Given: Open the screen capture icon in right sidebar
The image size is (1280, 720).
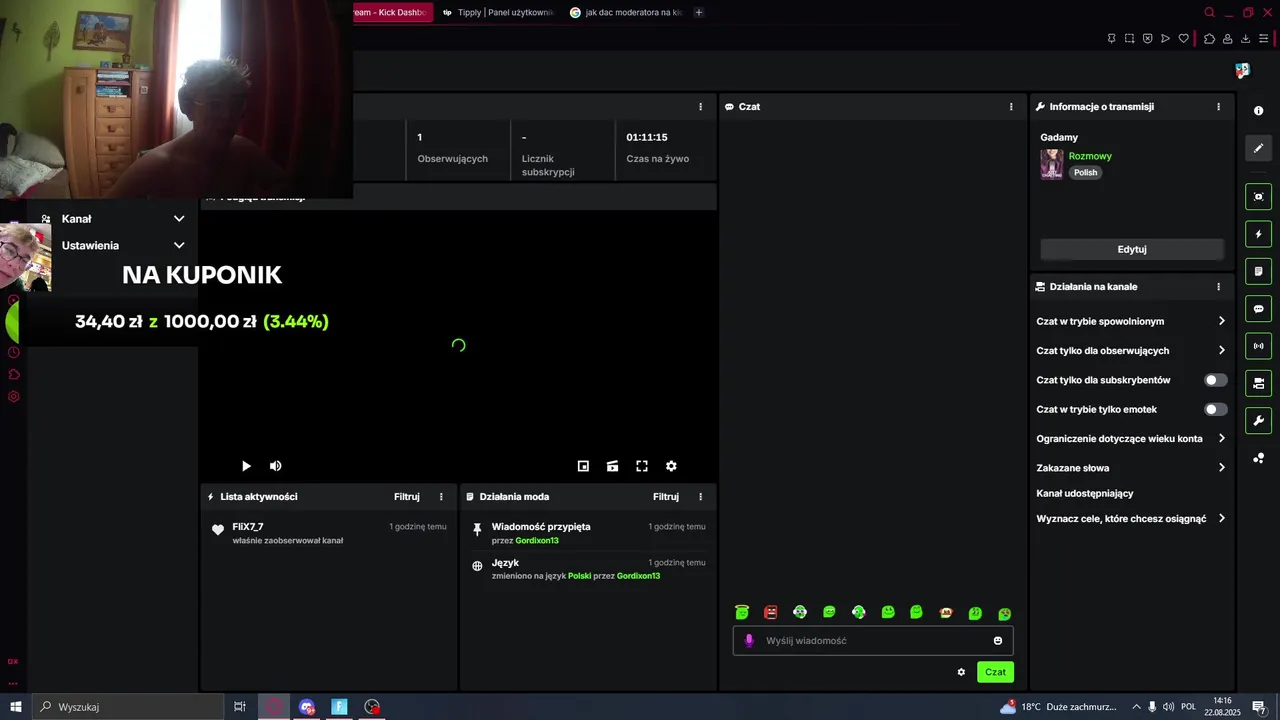Looking at the screenshot, I should coord(1258,197).
